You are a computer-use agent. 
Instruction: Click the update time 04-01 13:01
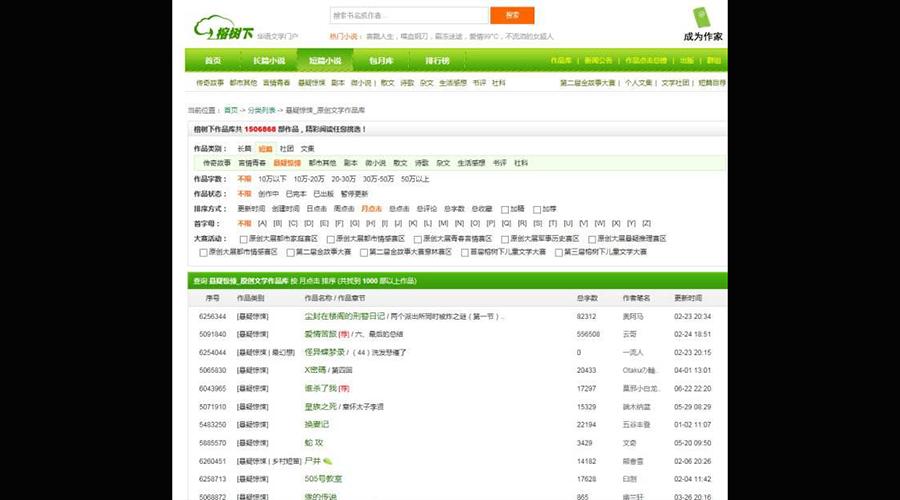tap(692, 370)
